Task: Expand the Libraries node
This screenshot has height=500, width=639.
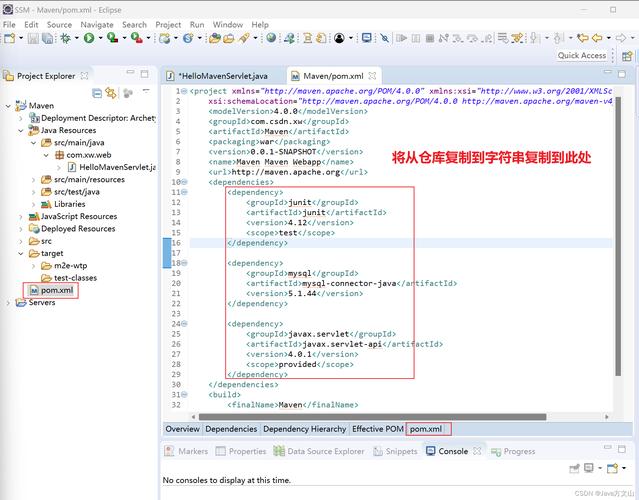Action: point(33,204)
